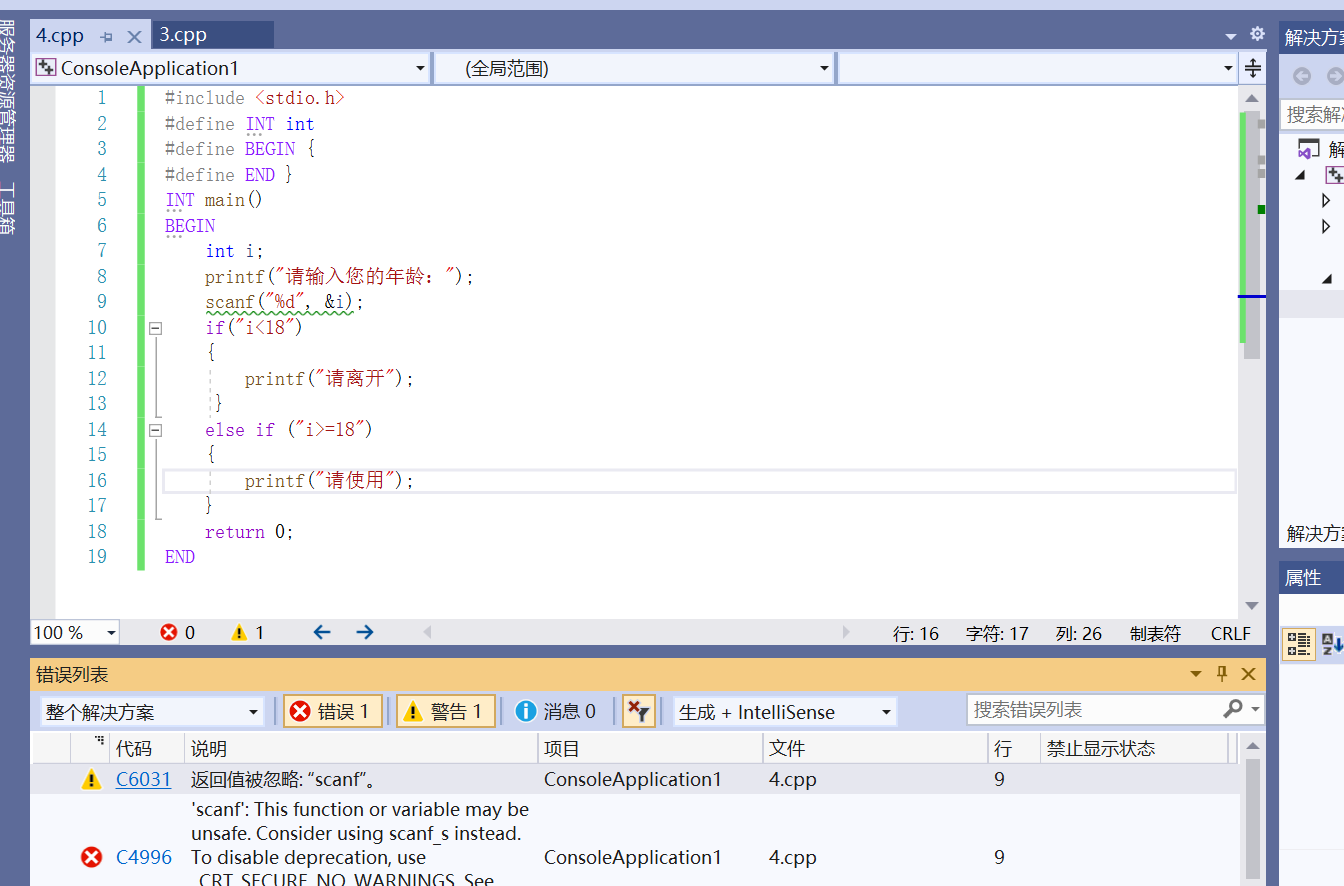
Task: Select the 4.cpp editor tab
Action: [60, 35]
